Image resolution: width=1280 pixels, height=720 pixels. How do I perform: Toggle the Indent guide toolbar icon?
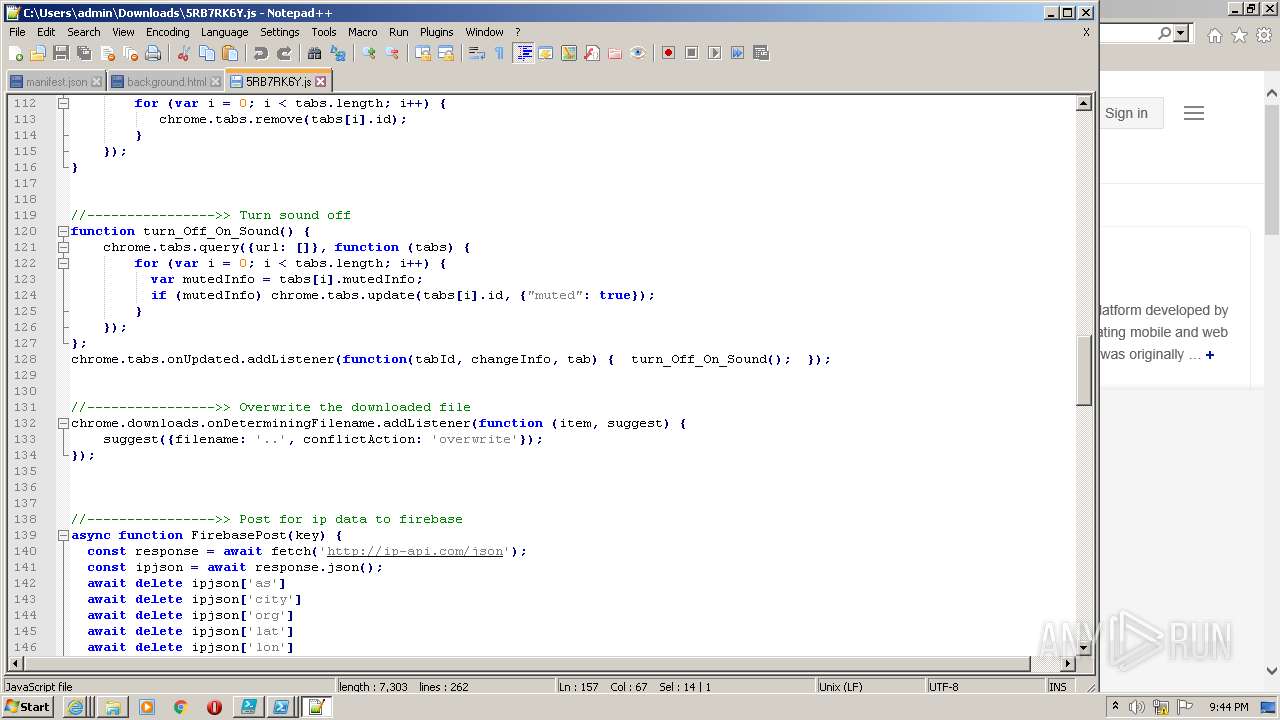523,53
